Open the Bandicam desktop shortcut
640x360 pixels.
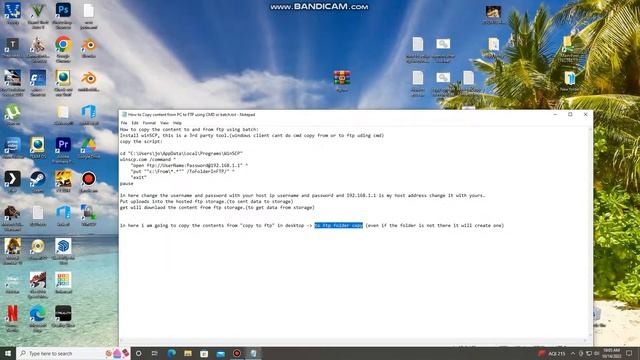click(89, 182)
